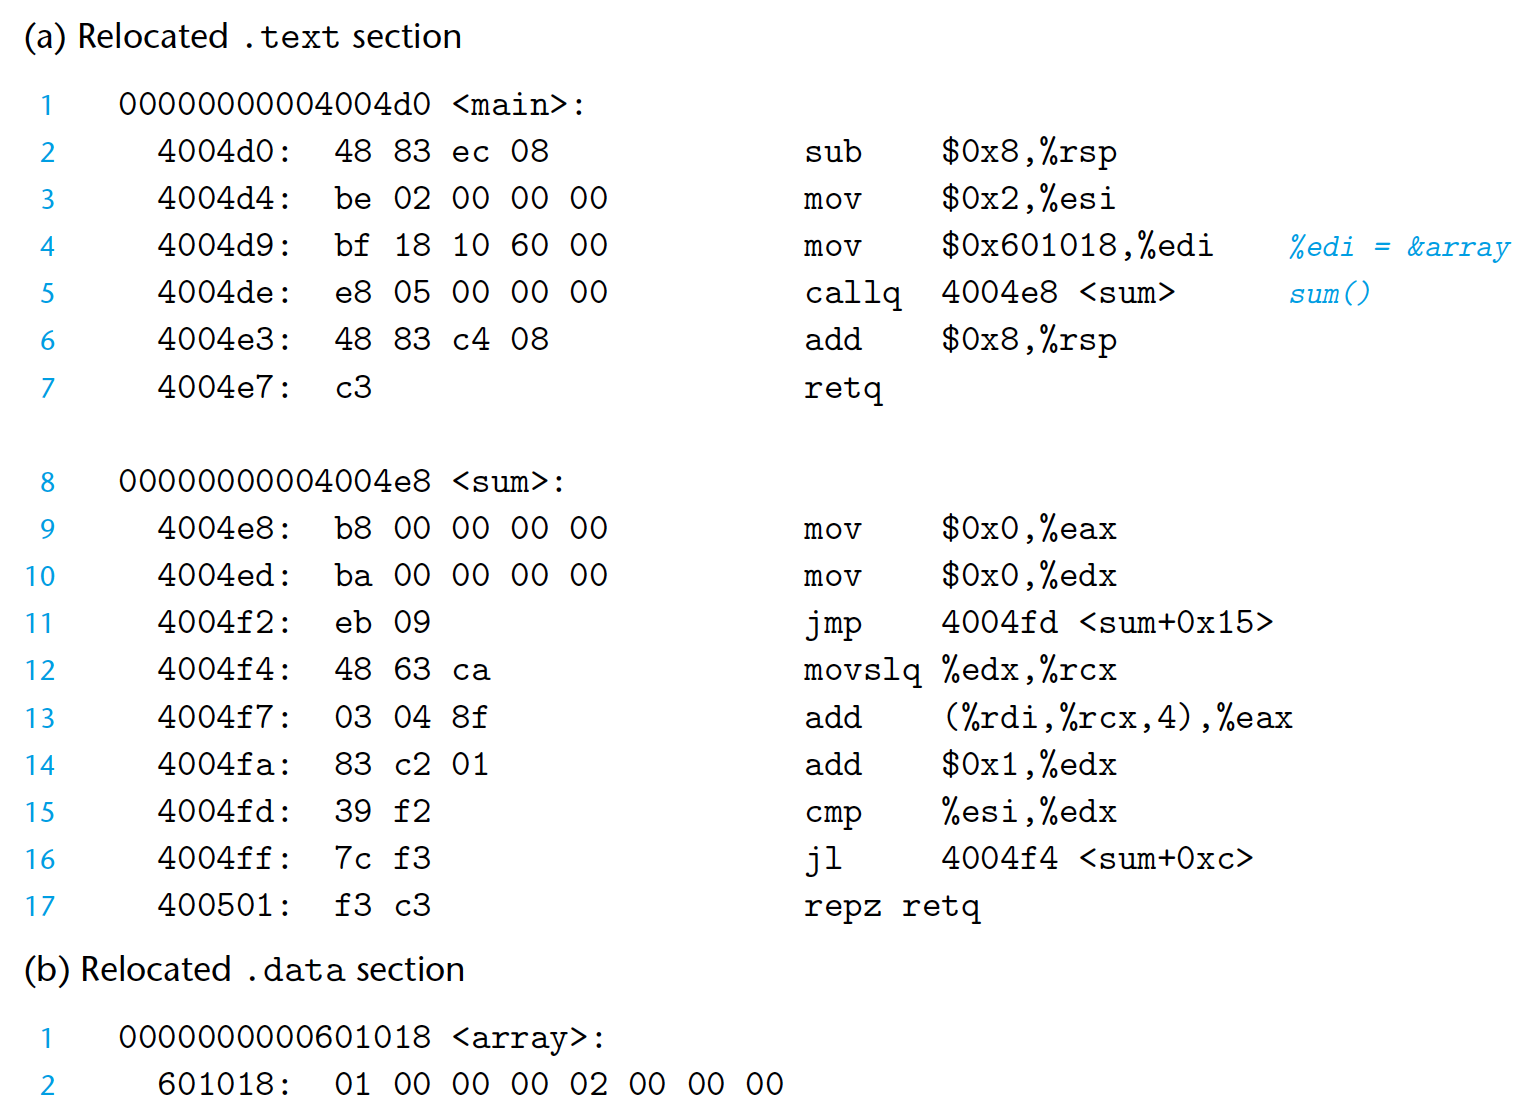Click the jmp instruction mnemonic
Viewport: 1528px width, 1116px height.
pos(832,623)
